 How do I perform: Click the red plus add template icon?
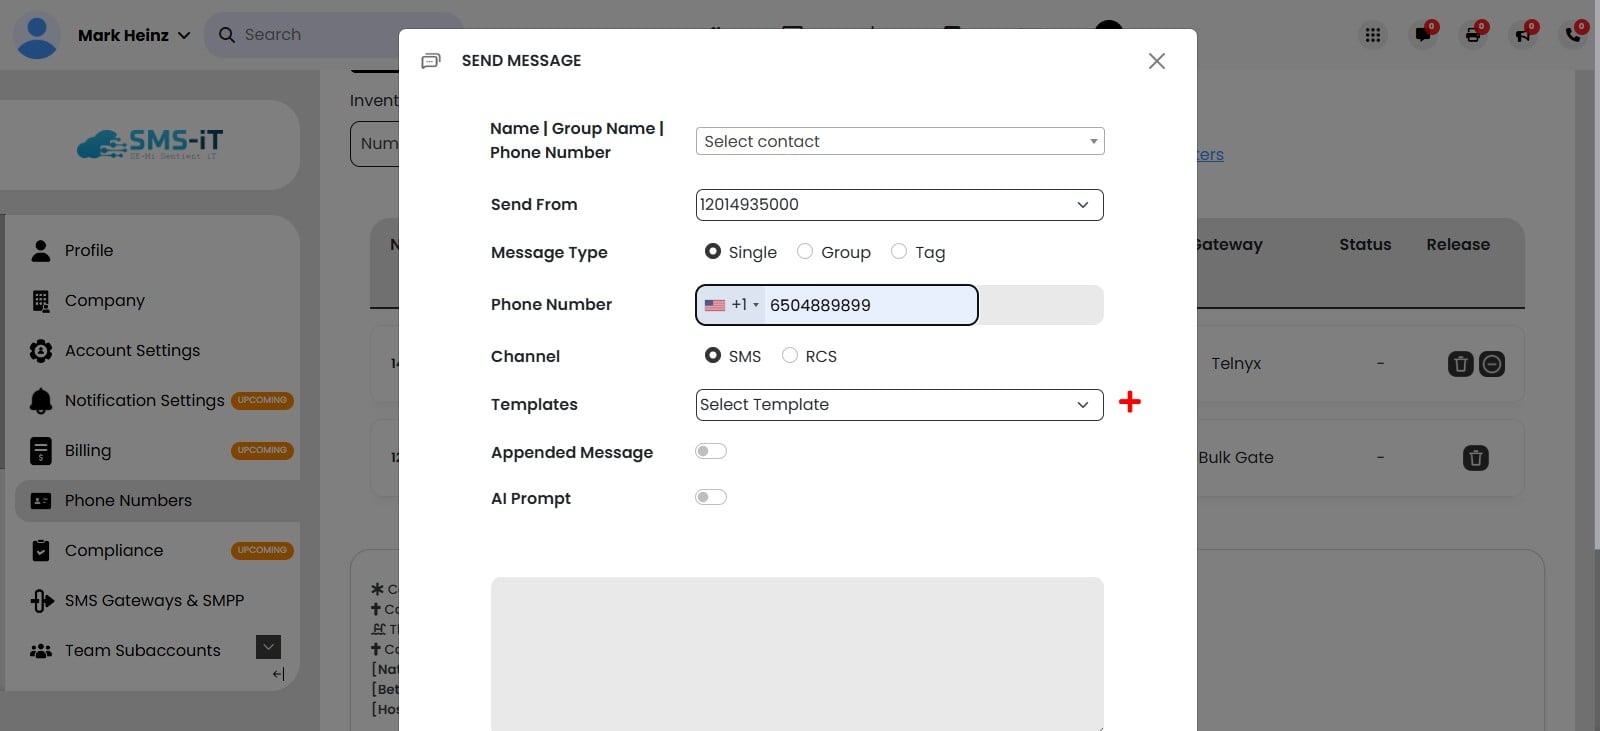tap(1130, 402)
